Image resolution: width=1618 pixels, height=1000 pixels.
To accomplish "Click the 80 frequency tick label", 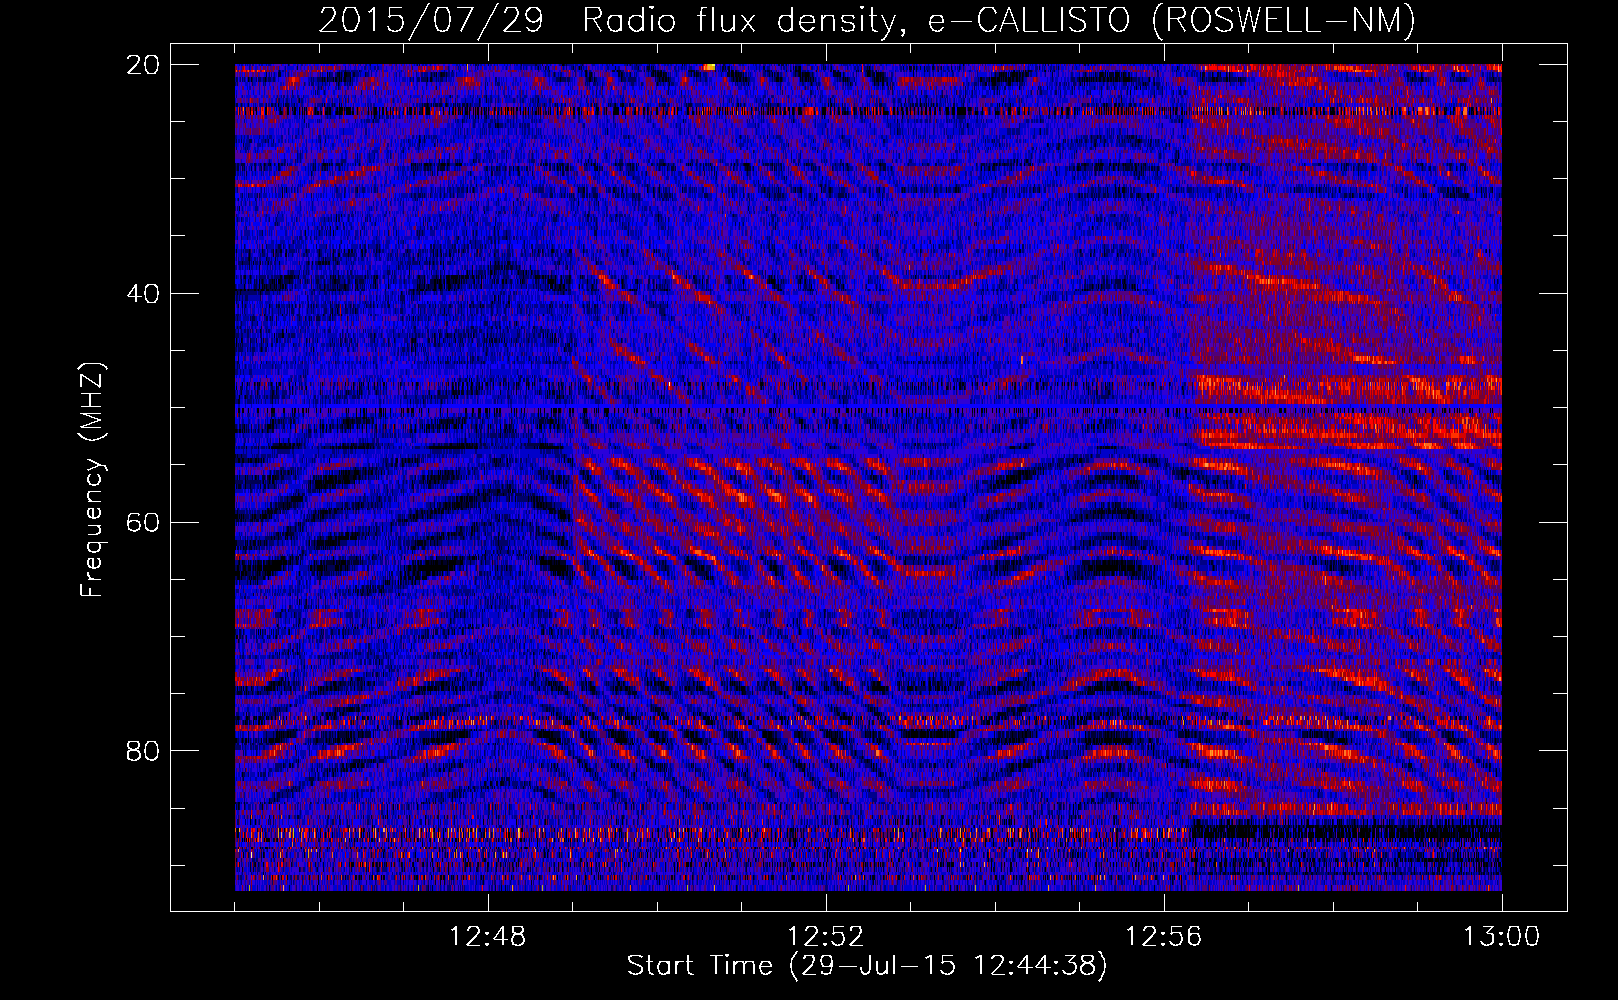I will pyautogui.click(x=144, y=751).
